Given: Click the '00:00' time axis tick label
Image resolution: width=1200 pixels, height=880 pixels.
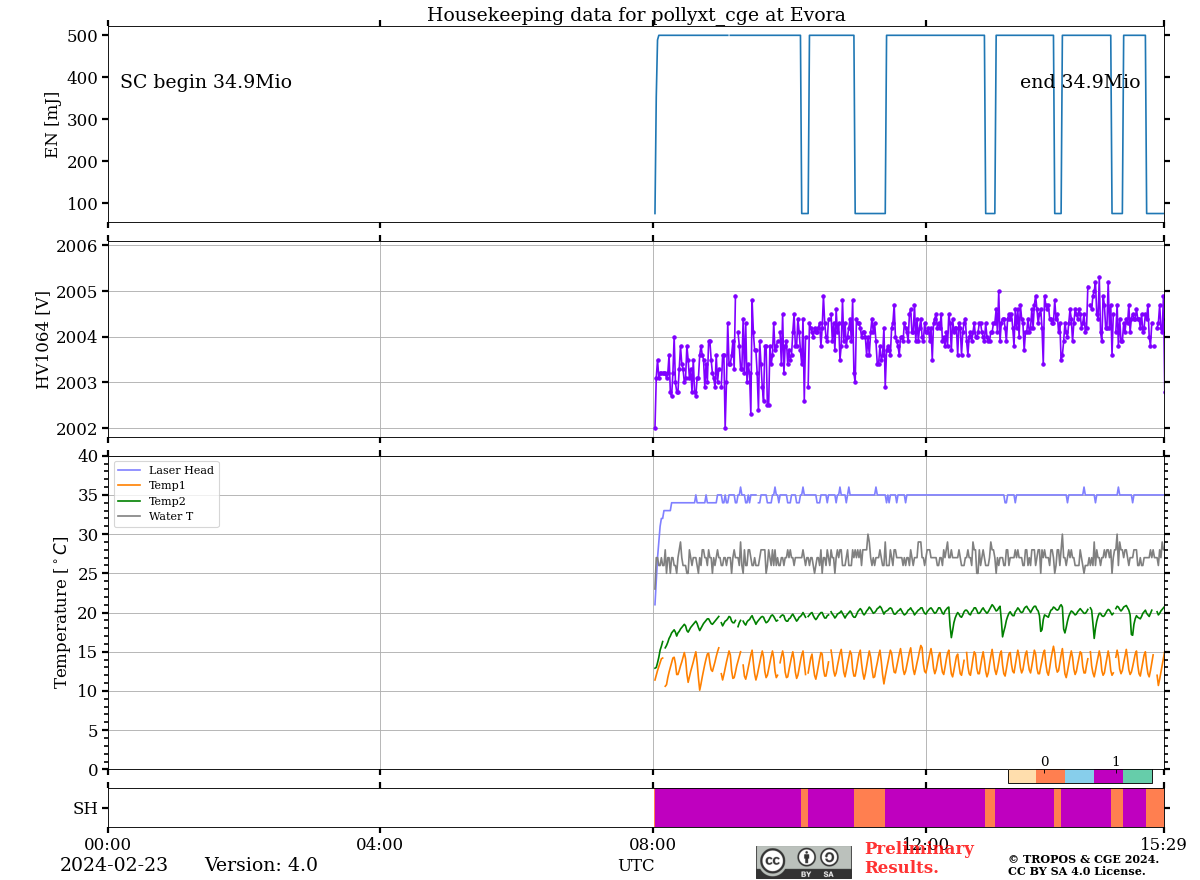Looking at the screenshot, I should click(x=107, y=845).
